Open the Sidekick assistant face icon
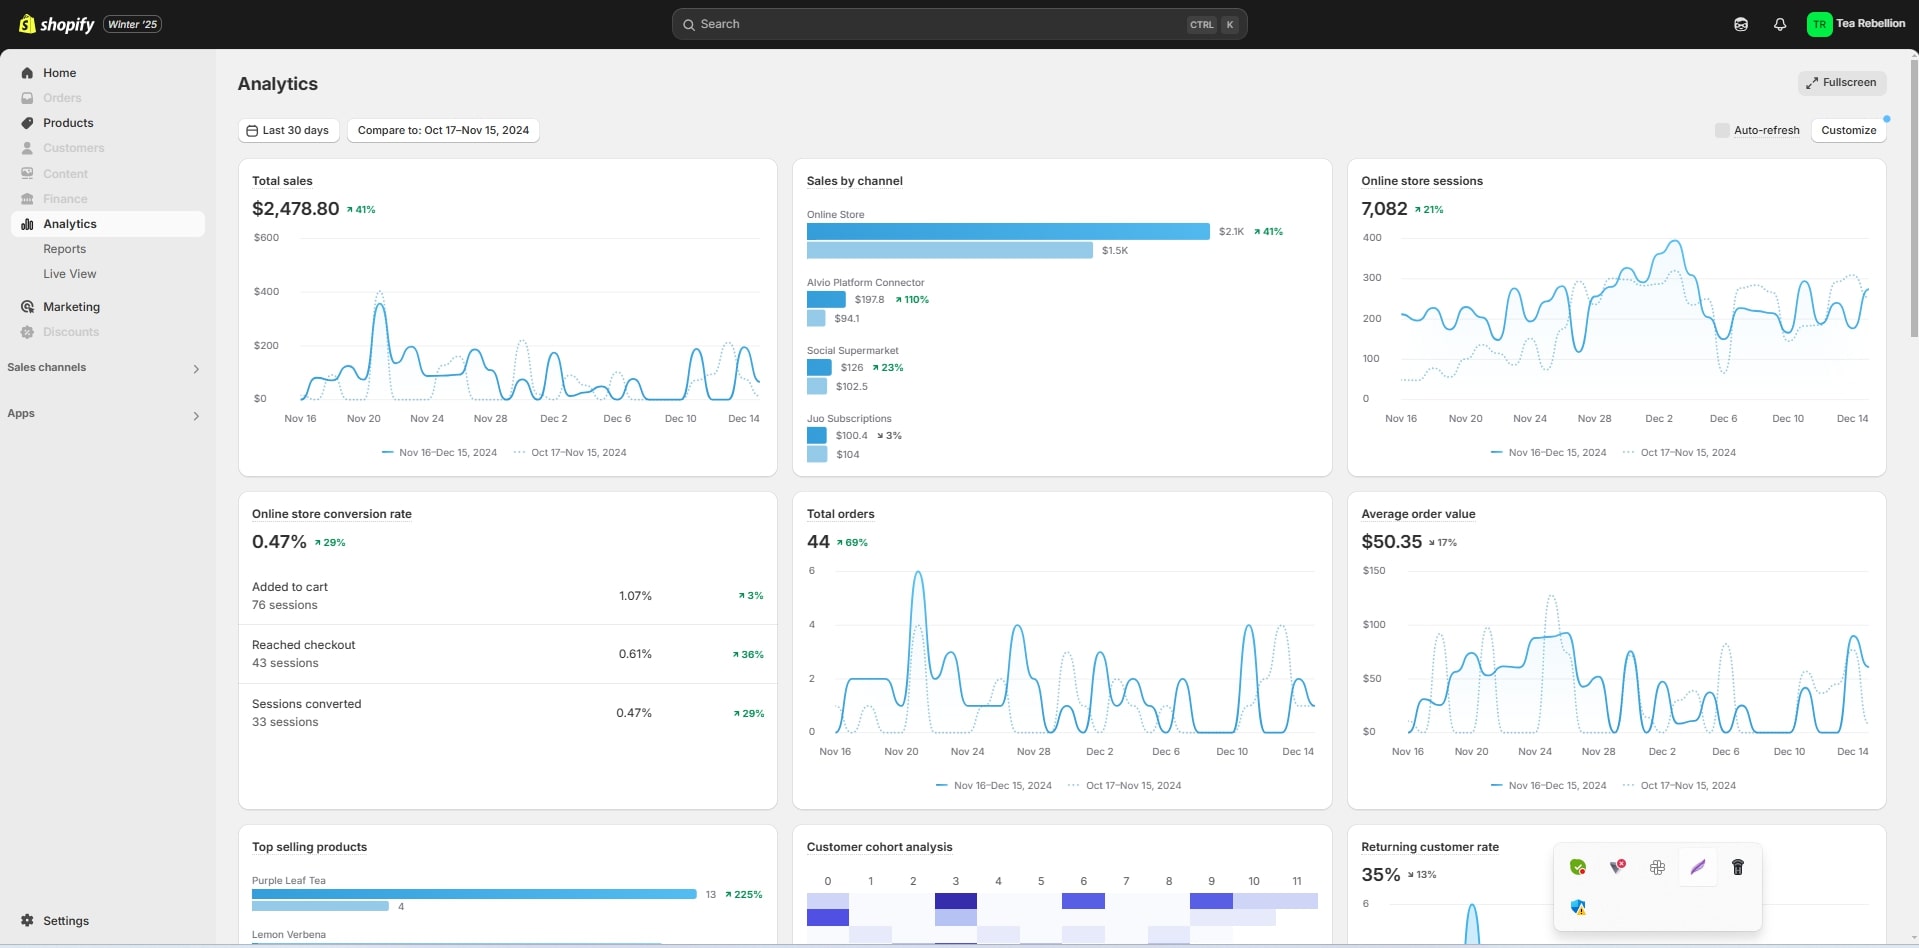The height and width of the screenshot is (948, 1919). (x=1741, y=24)
